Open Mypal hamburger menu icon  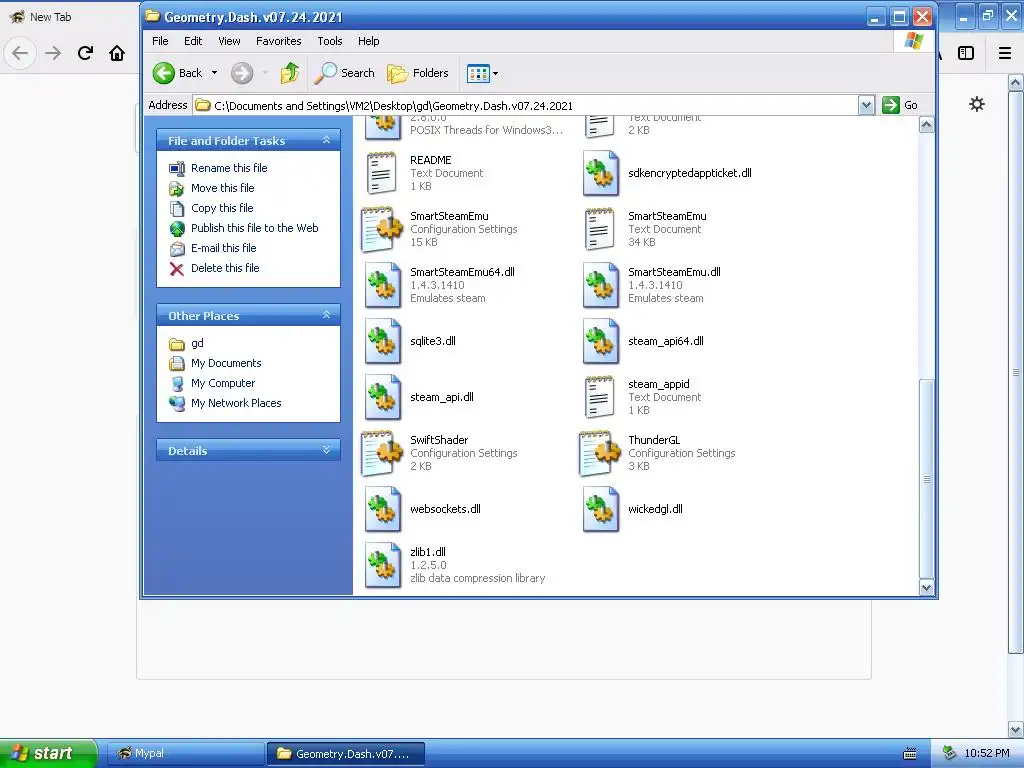pos(1005,53)
